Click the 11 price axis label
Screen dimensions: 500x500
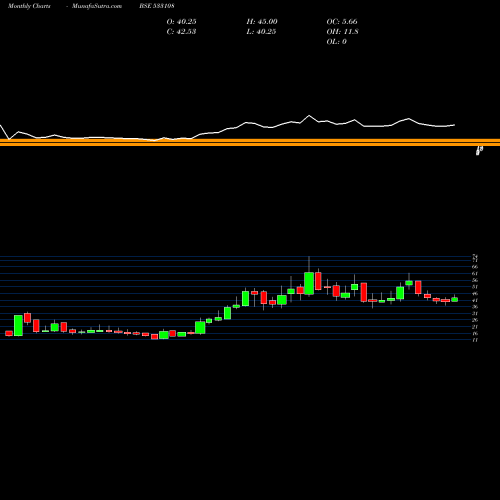pos(475,340)
